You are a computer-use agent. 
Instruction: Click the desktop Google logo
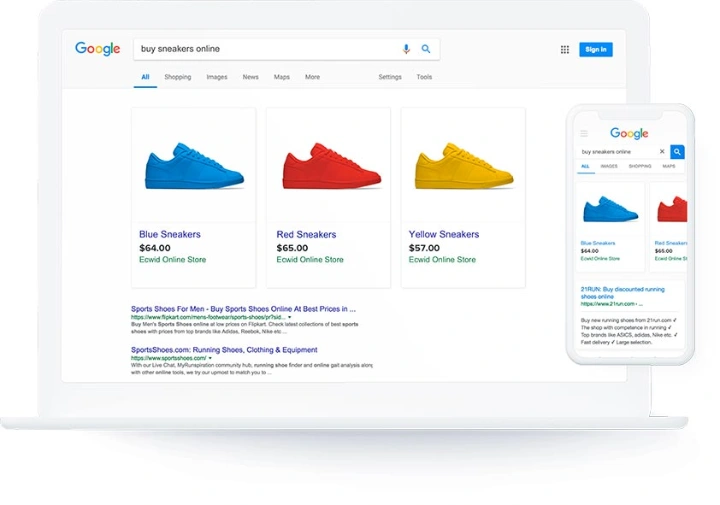(x=98, y=49)
